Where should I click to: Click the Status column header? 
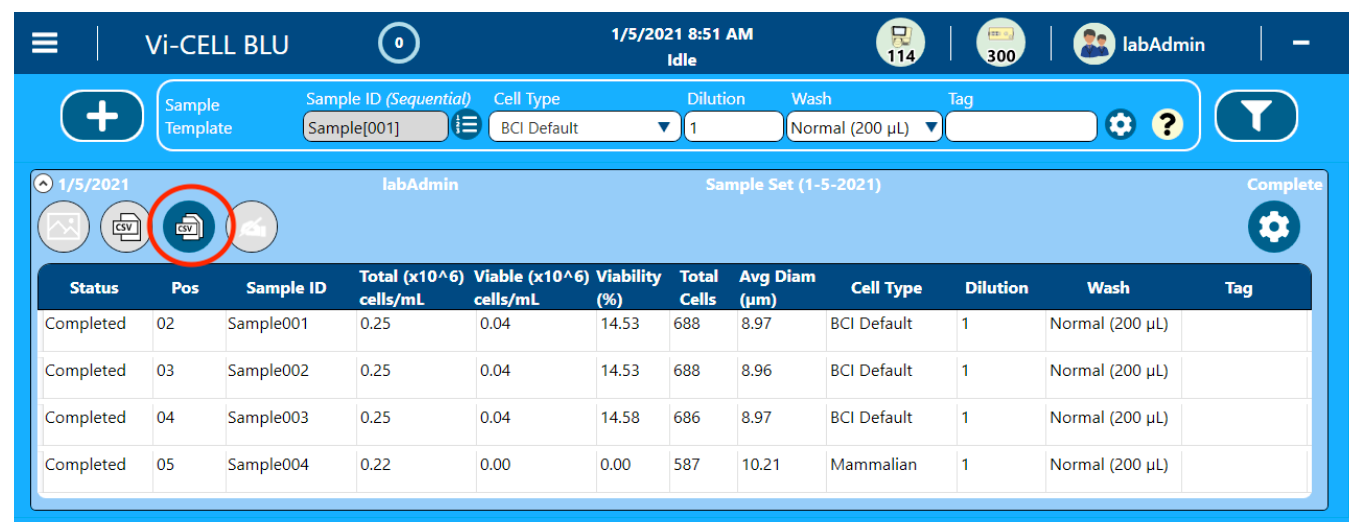[94, 288]
